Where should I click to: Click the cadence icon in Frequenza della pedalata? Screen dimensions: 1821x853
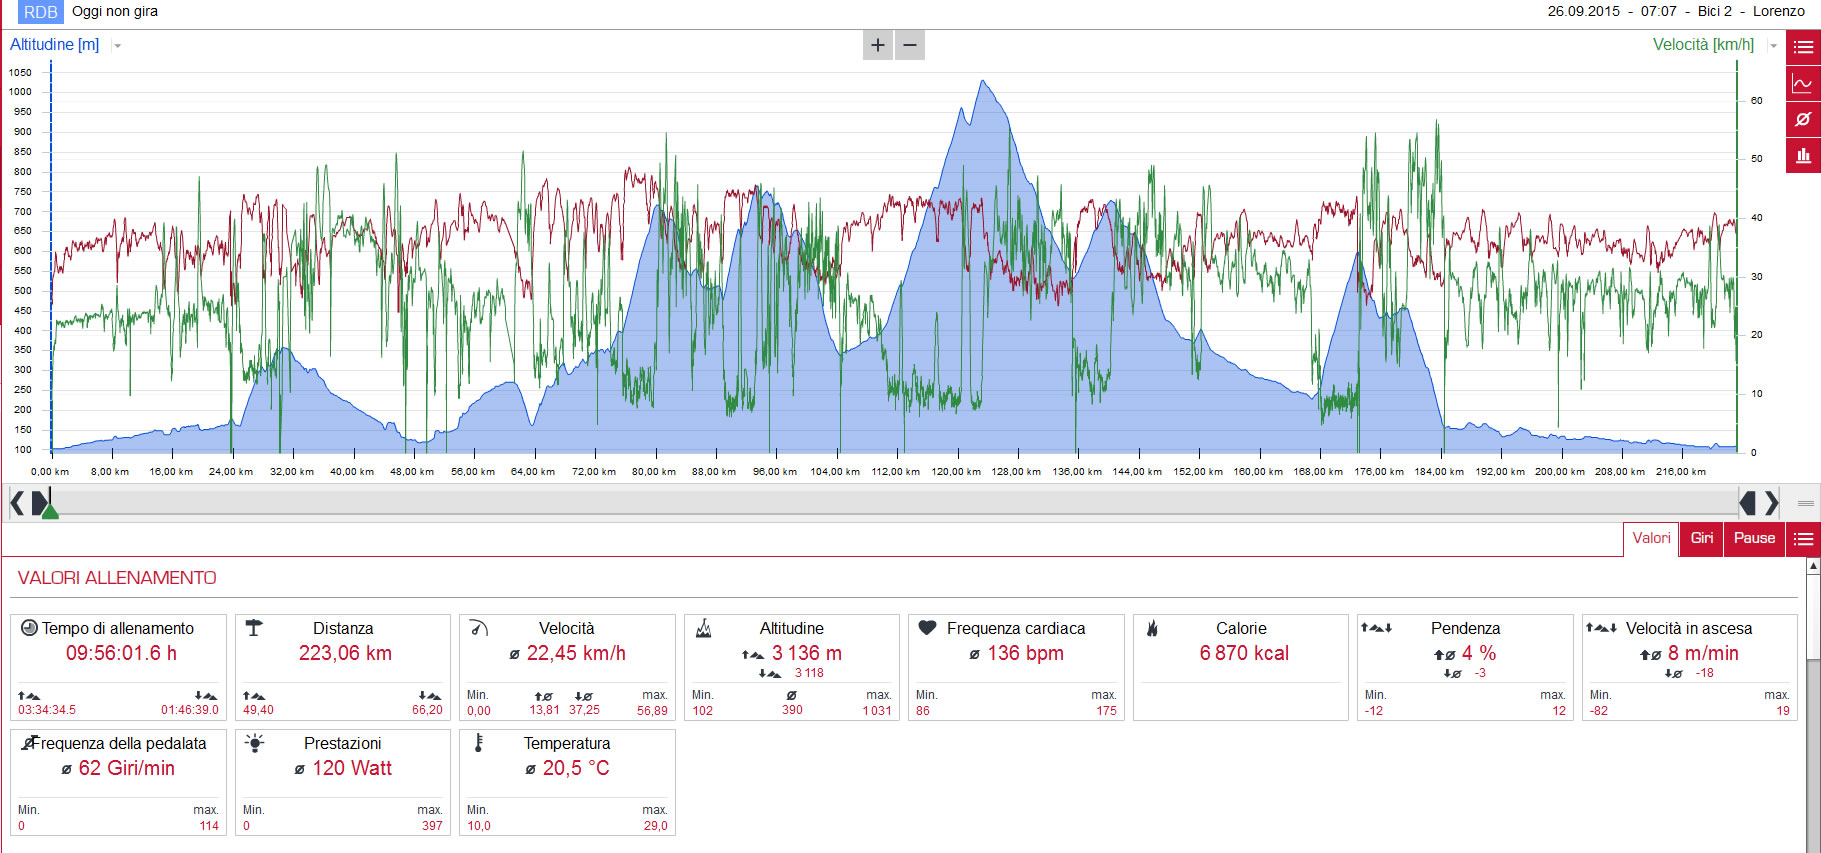(x=29, y=743)
